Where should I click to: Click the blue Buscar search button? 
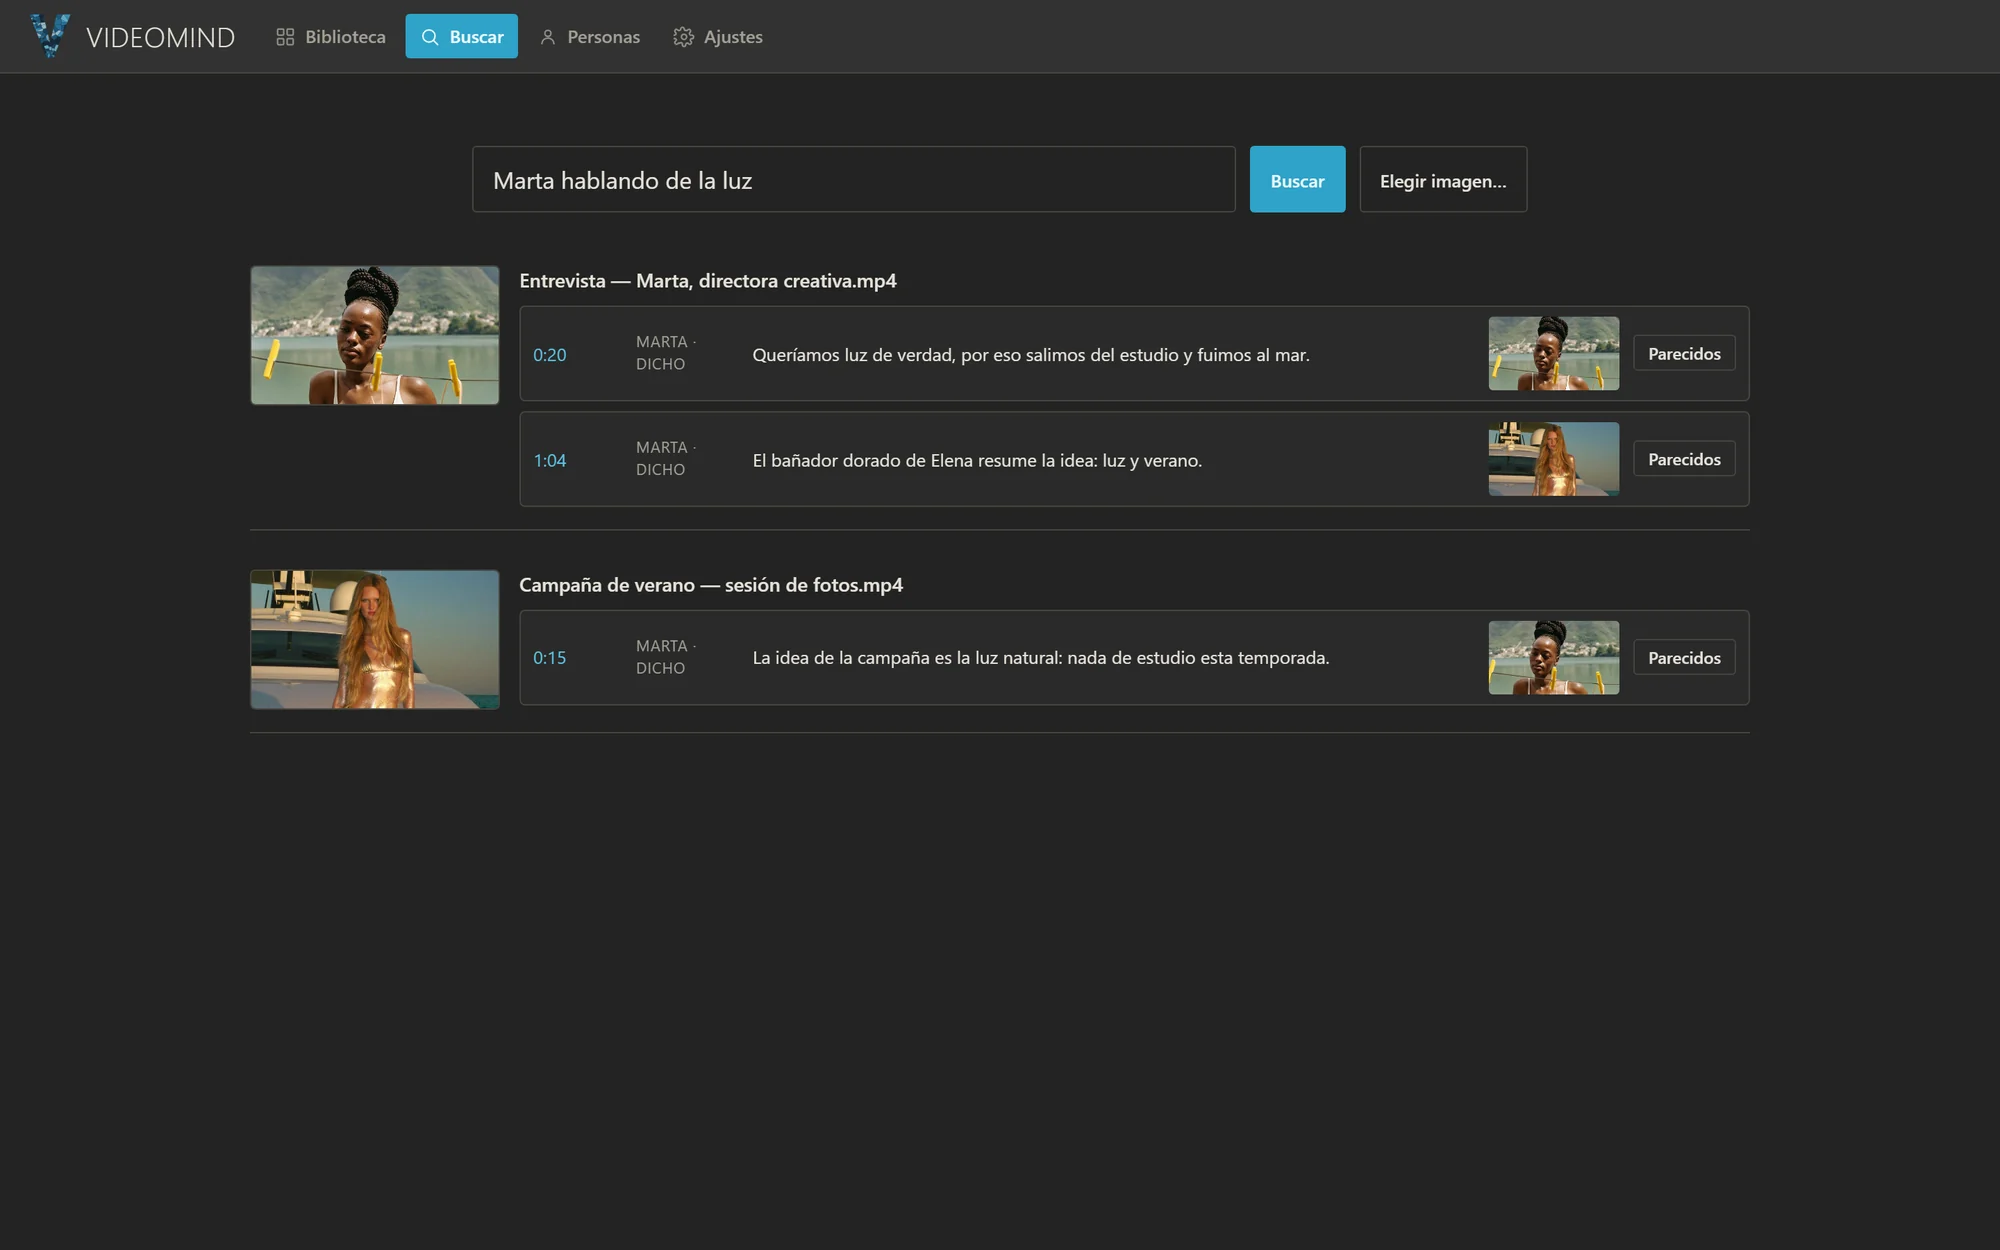click(1297, 180)
